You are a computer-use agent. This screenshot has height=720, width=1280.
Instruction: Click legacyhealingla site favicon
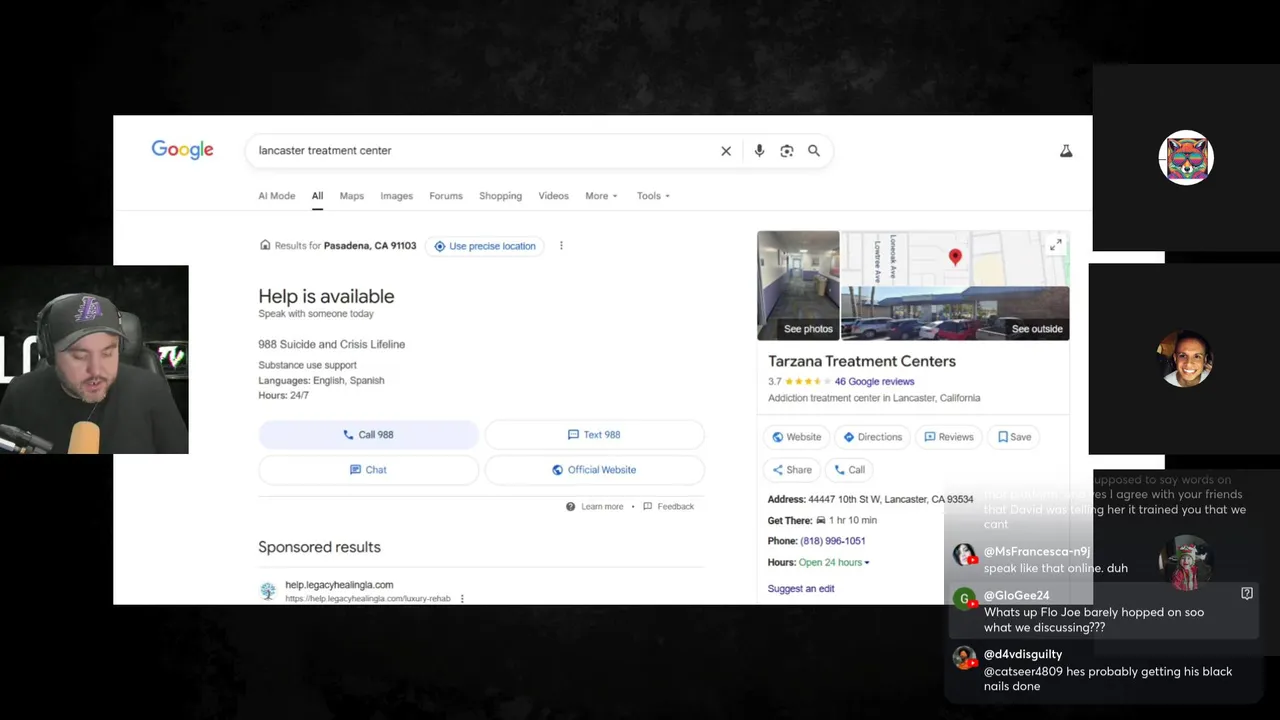(x=268, y=591)
